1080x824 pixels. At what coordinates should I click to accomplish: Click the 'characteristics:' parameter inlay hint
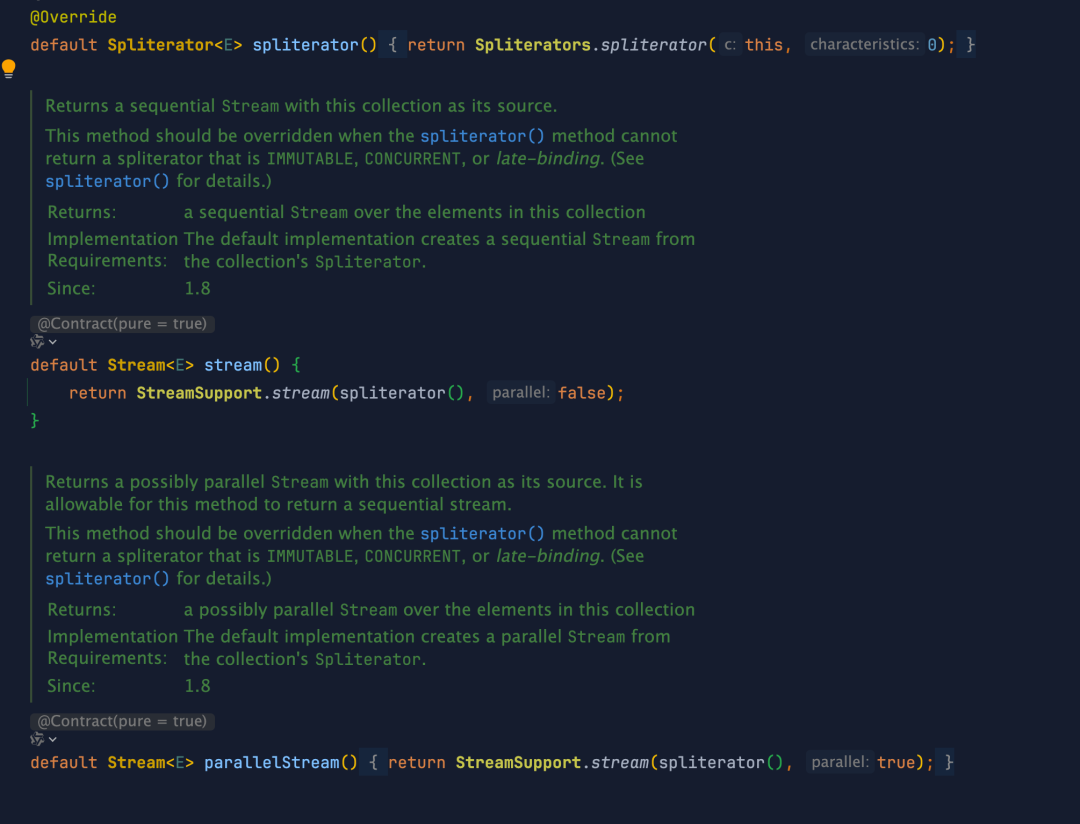click(864, 45)
